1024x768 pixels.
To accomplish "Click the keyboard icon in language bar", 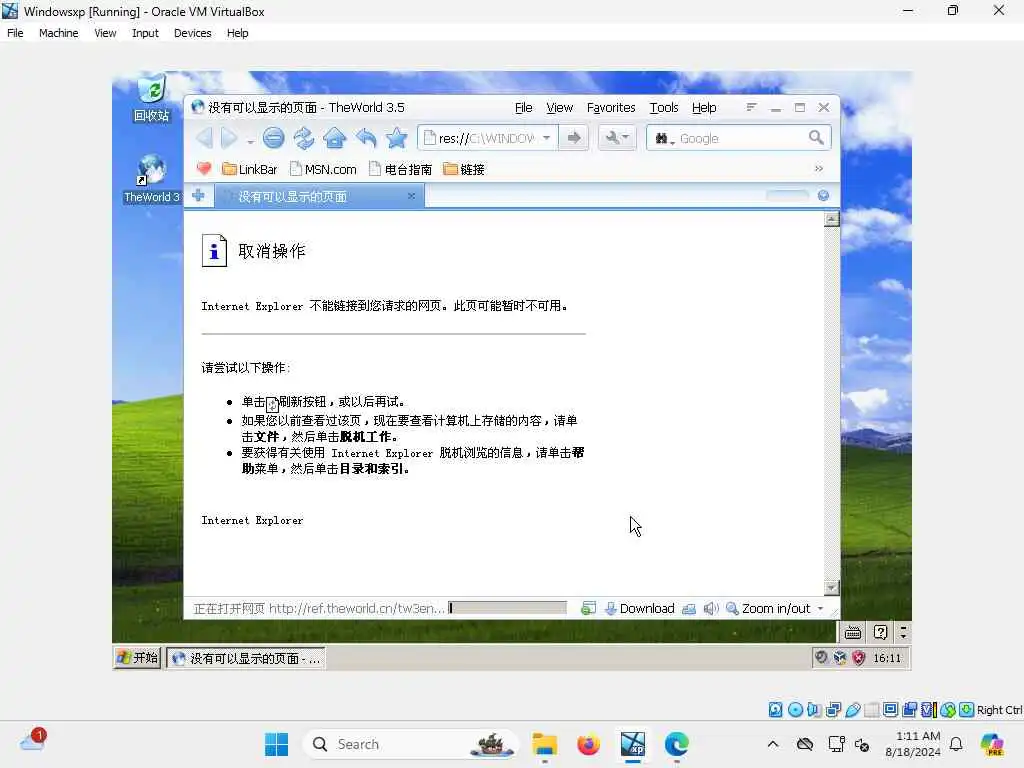I will pos(853,632).
